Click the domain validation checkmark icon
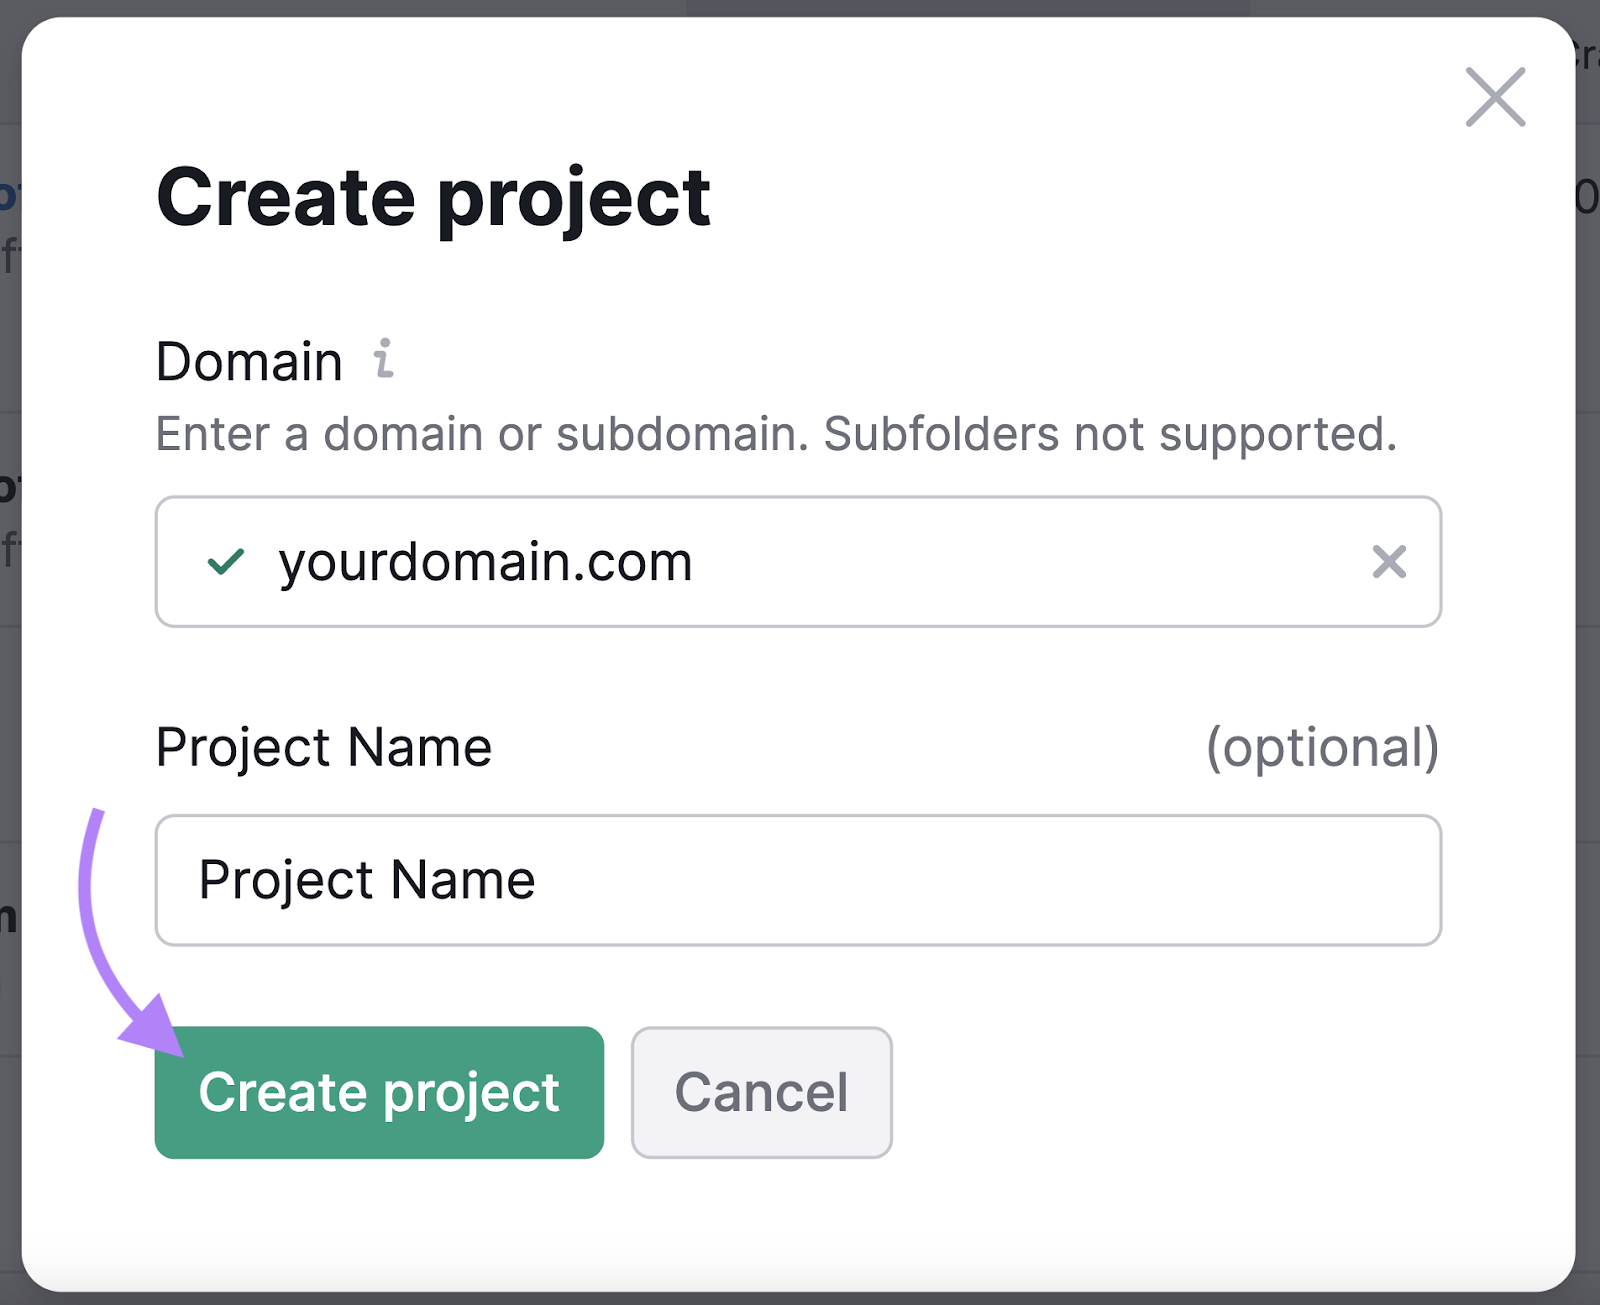This screenshot has height=1305, width=1600. (226, 563)
